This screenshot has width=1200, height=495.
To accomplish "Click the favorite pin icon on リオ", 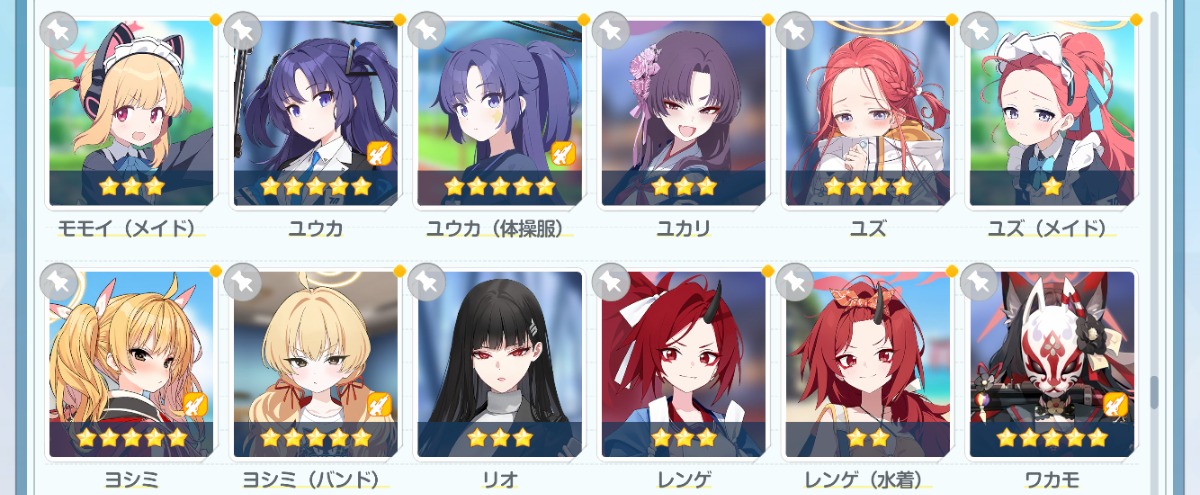I will (x=427, y=282).
